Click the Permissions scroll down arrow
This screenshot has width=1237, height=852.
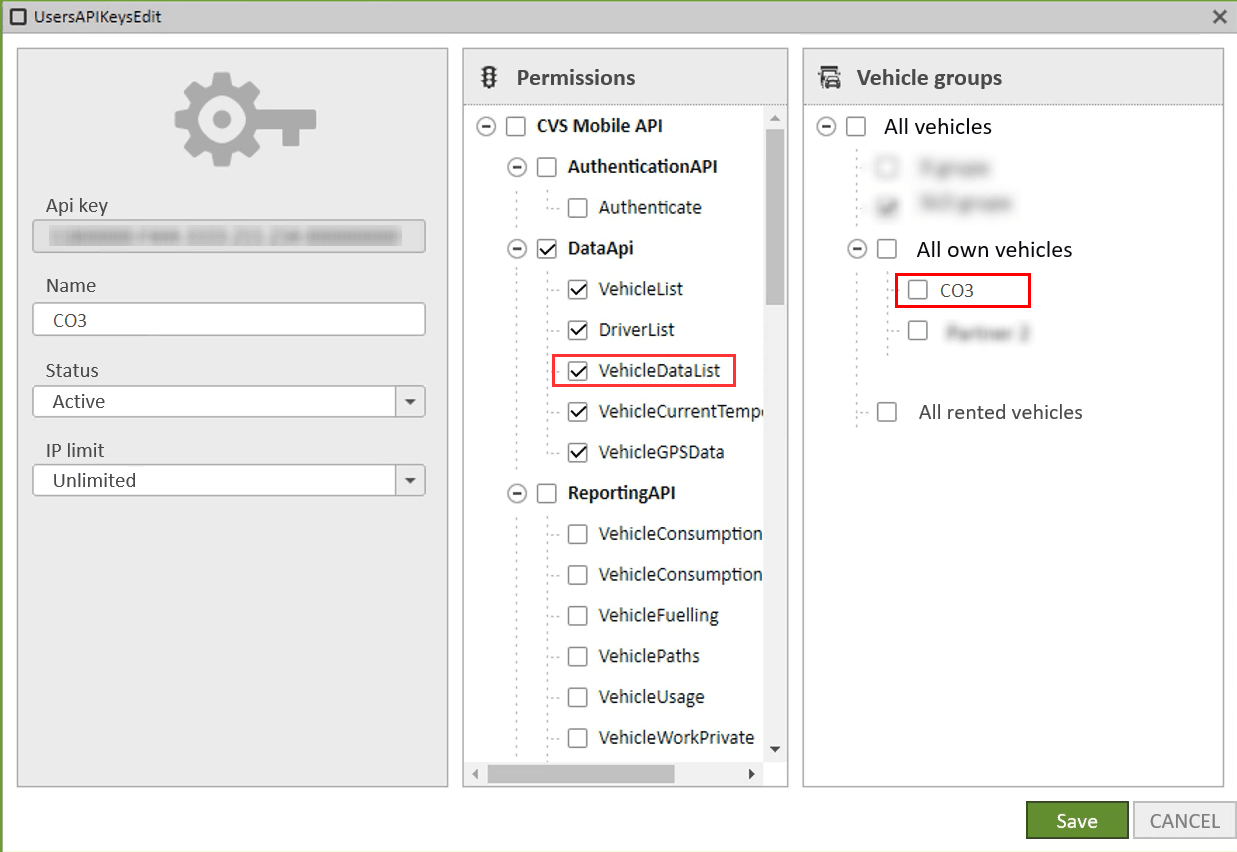775,748
